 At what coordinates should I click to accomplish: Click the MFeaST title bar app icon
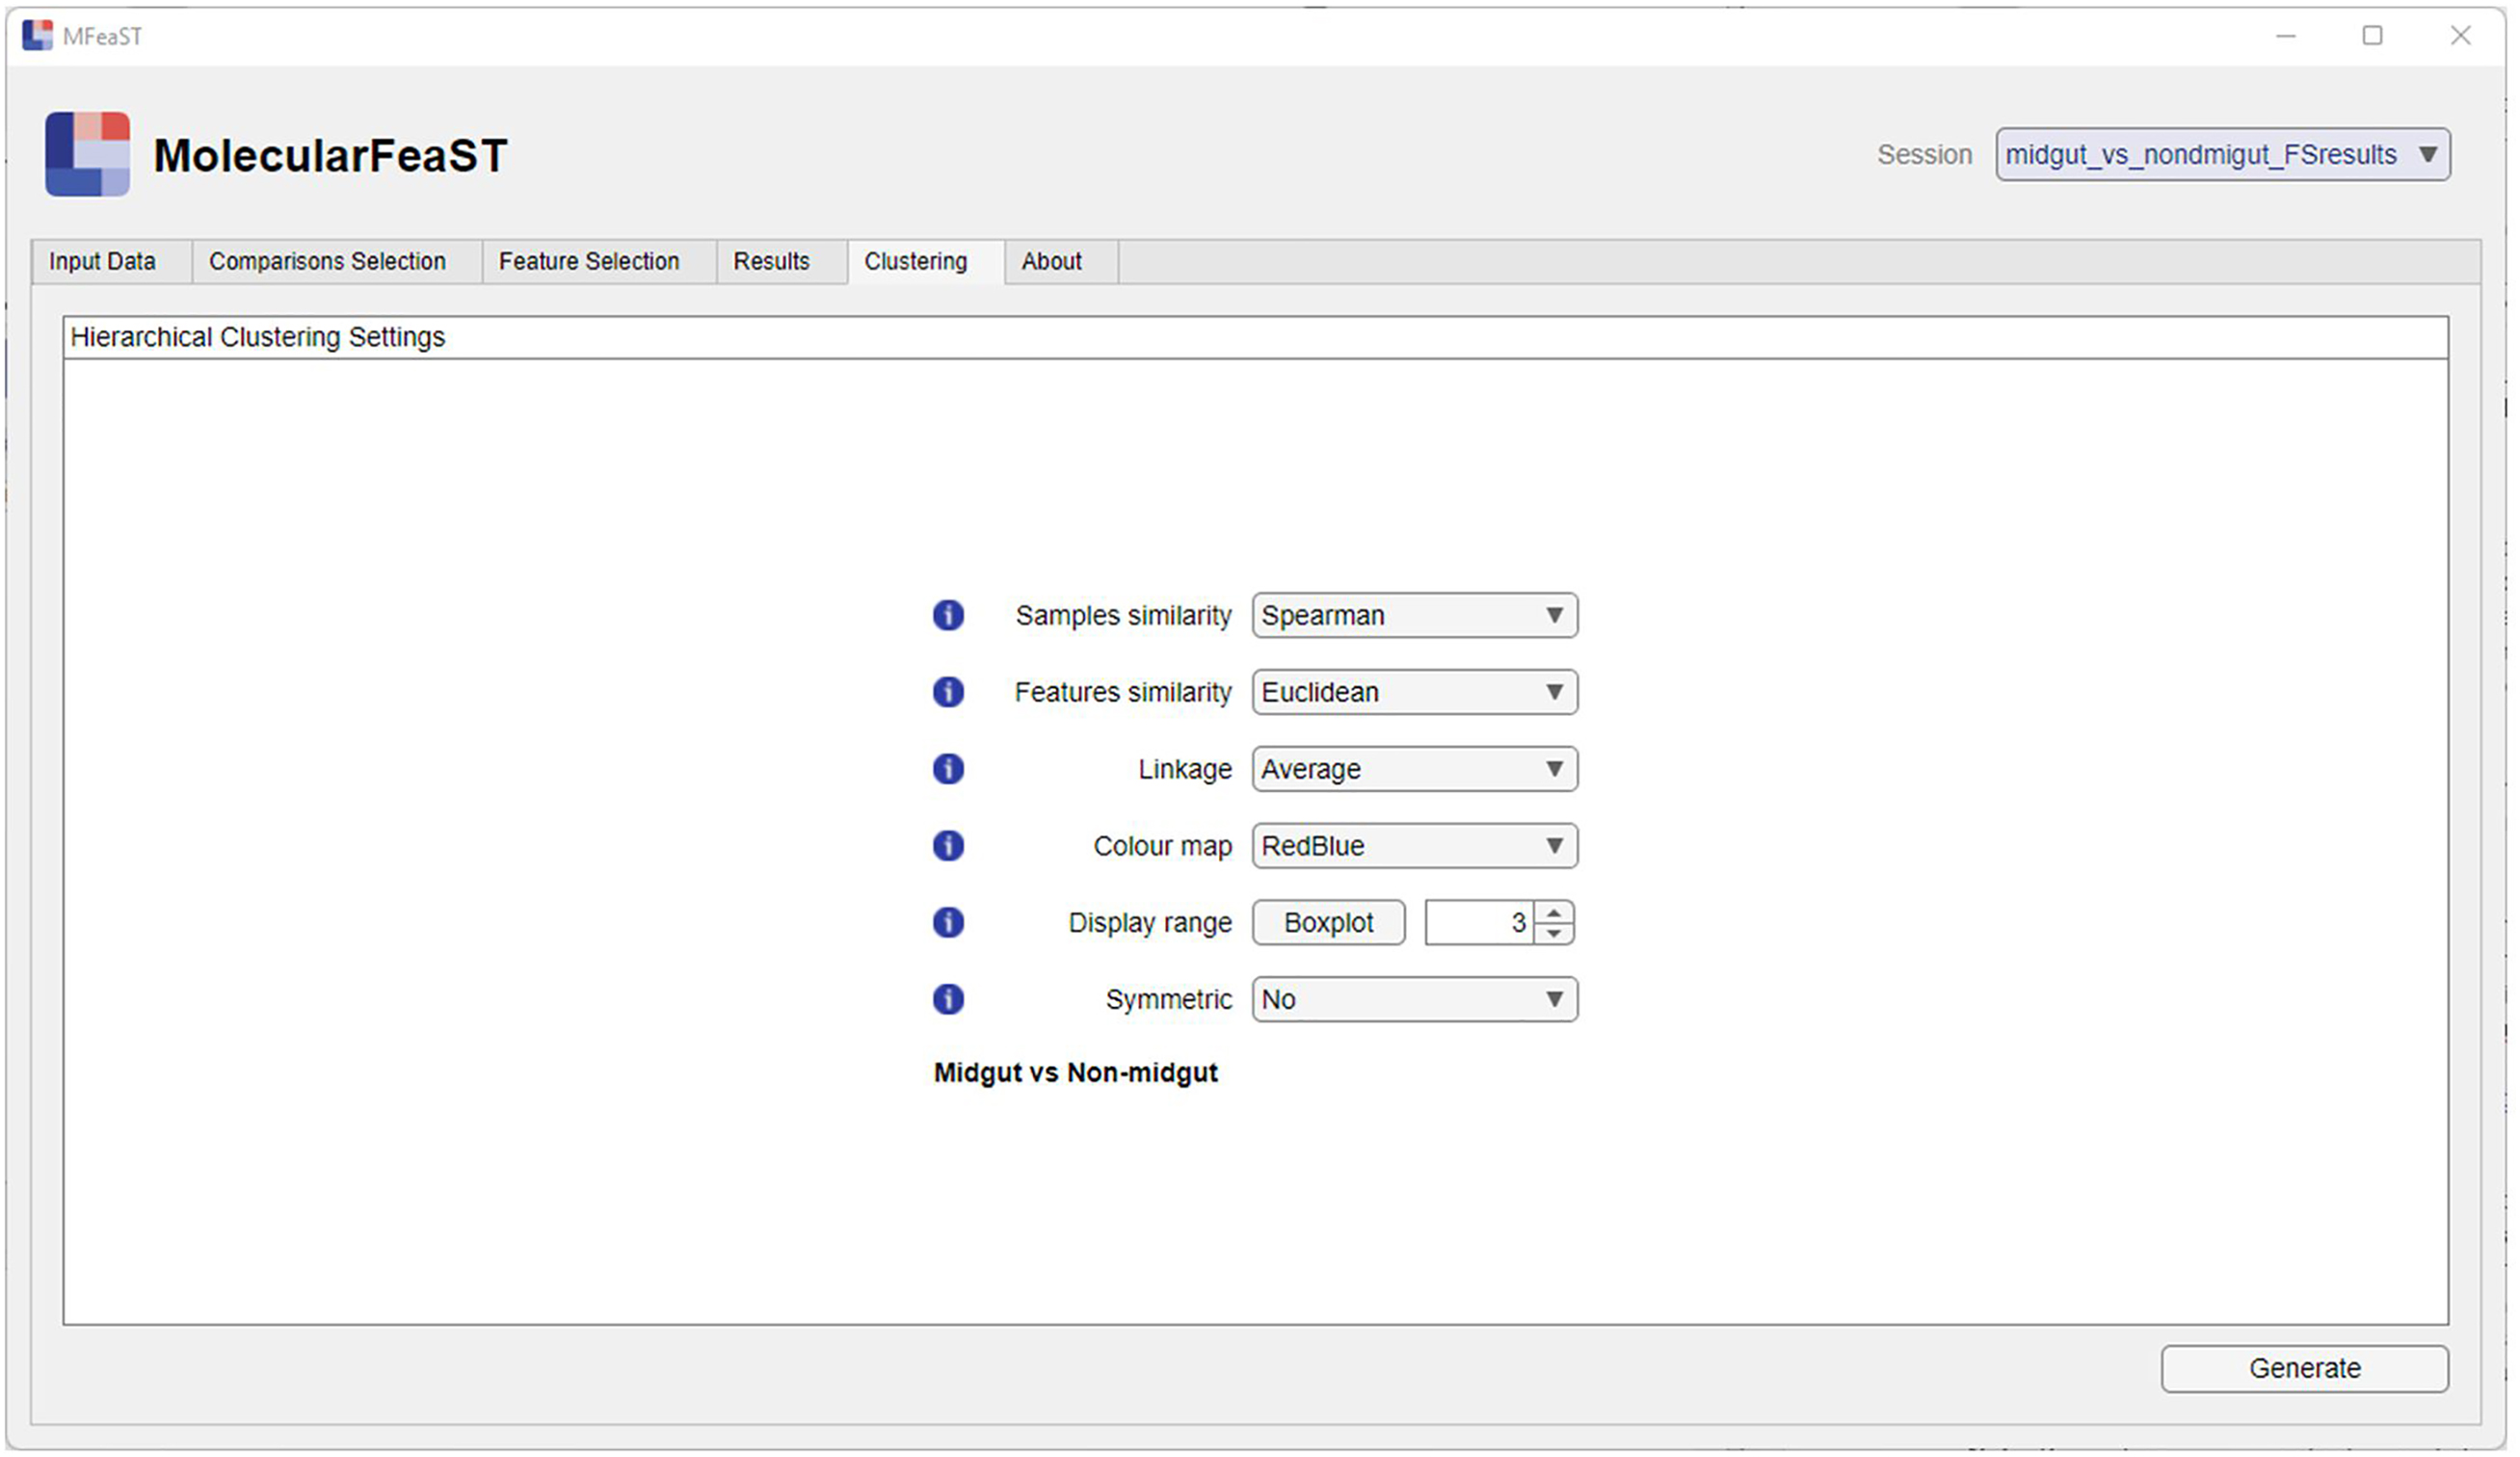coord(37,36)
